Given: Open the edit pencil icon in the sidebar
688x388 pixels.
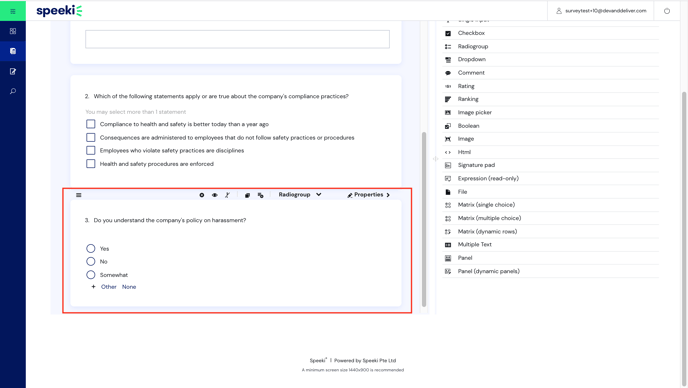Looking at the screenshot, I should pyautogui.click(x=13, y=71).
